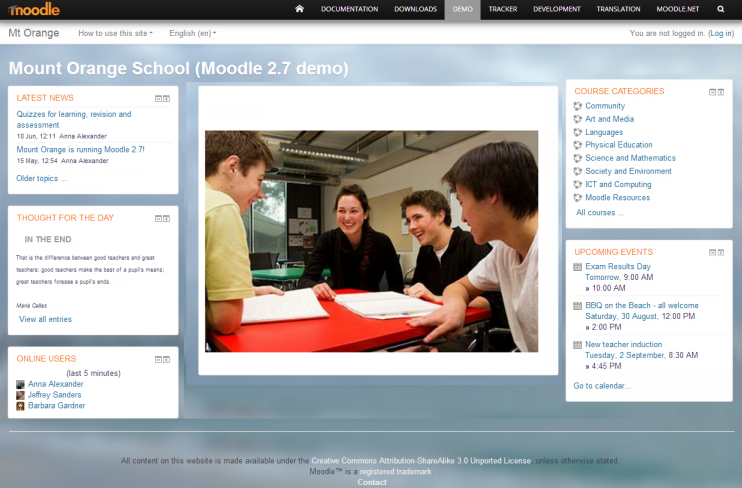Viewport: 742px width, 488px height.
Task: Open Anna Alexander's online user profile
Action: click(55, 384)
